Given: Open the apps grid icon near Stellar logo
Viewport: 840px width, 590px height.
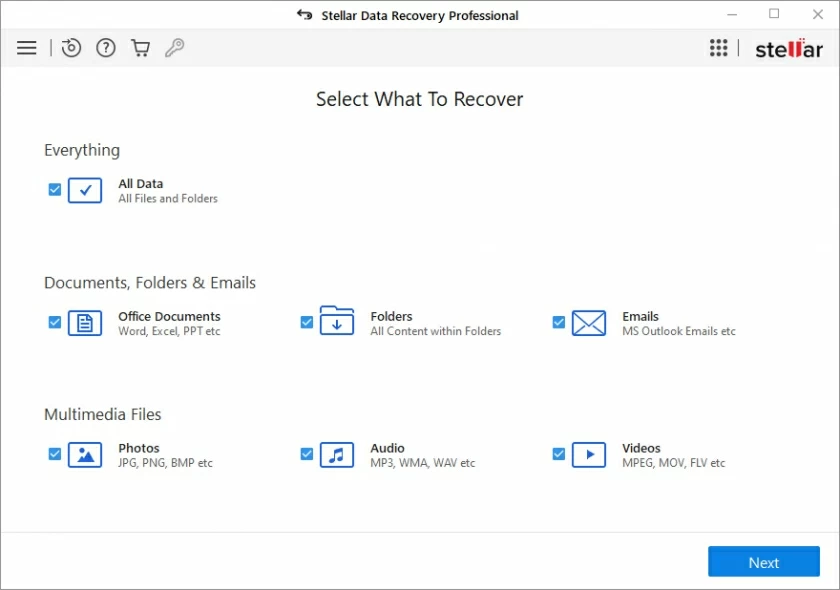Looking at the screenshot, I should click(x=718, y=47).
